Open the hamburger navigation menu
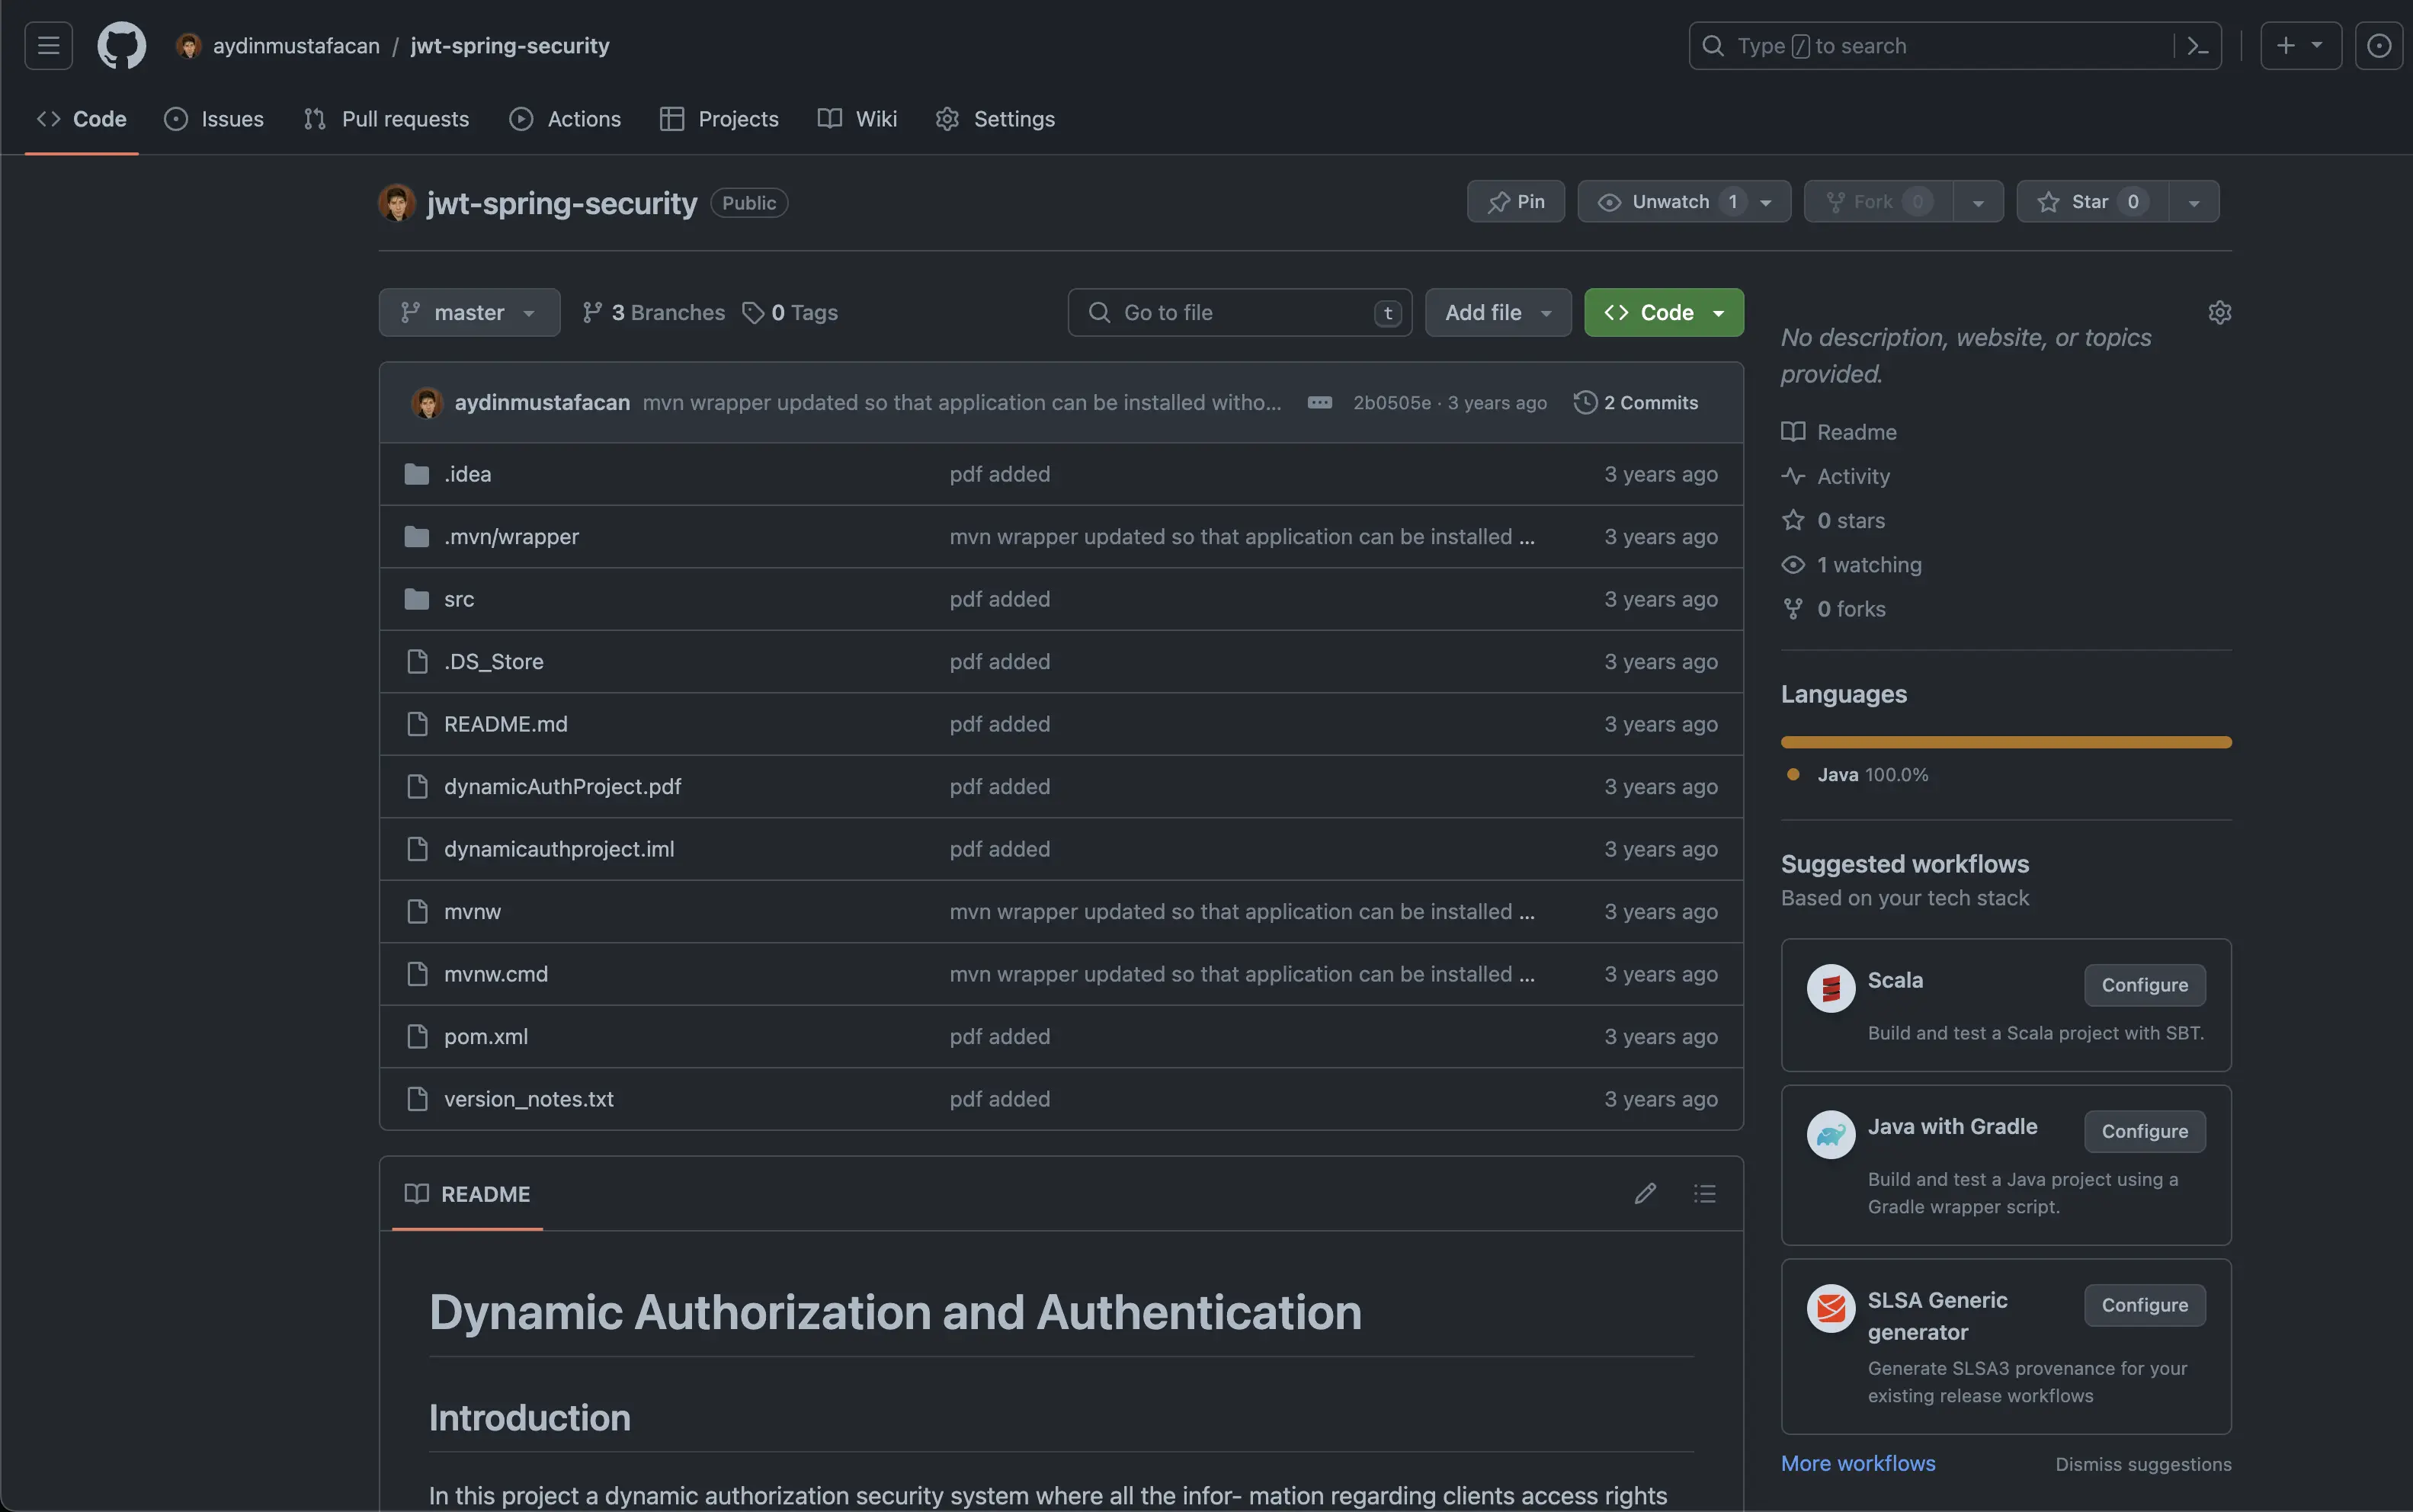 click(48, 46)
